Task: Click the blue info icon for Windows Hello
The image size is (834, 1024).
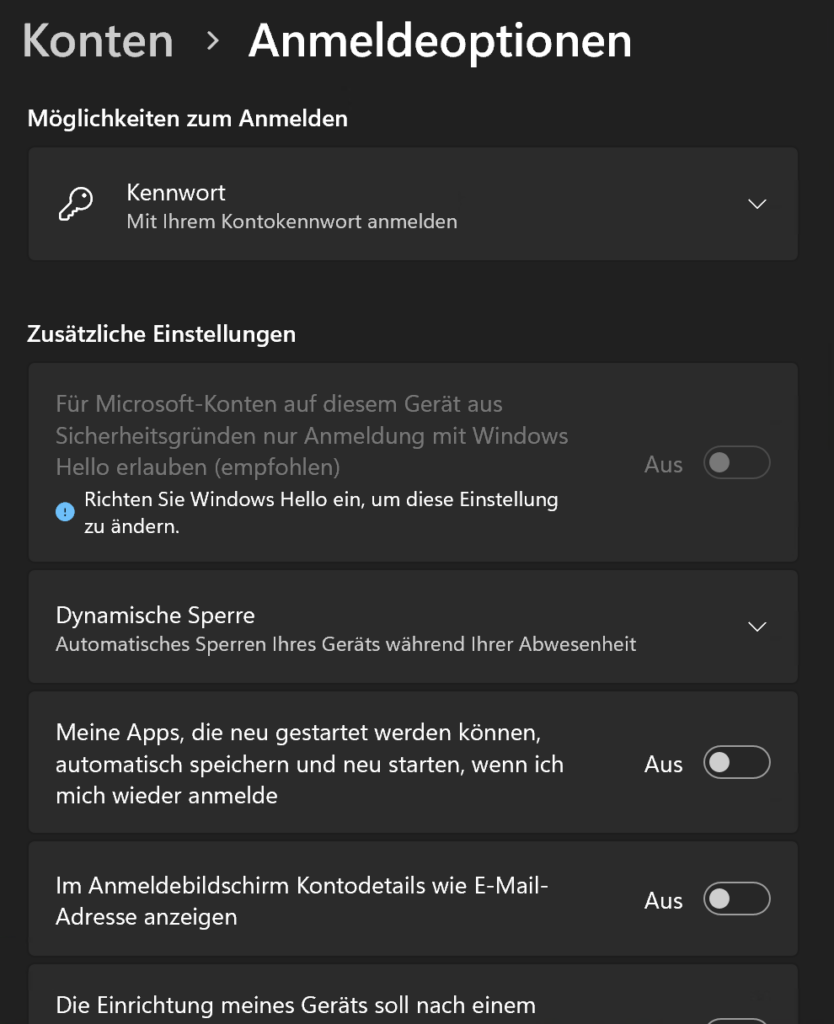Action: tap(65, 512)
